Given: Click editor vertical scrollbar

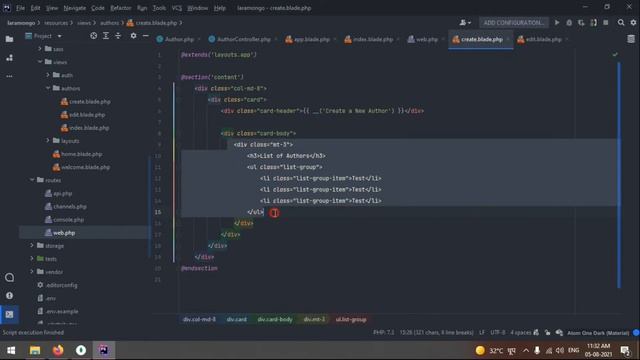Looking at the screenshot, I should [x=619, y=175].
